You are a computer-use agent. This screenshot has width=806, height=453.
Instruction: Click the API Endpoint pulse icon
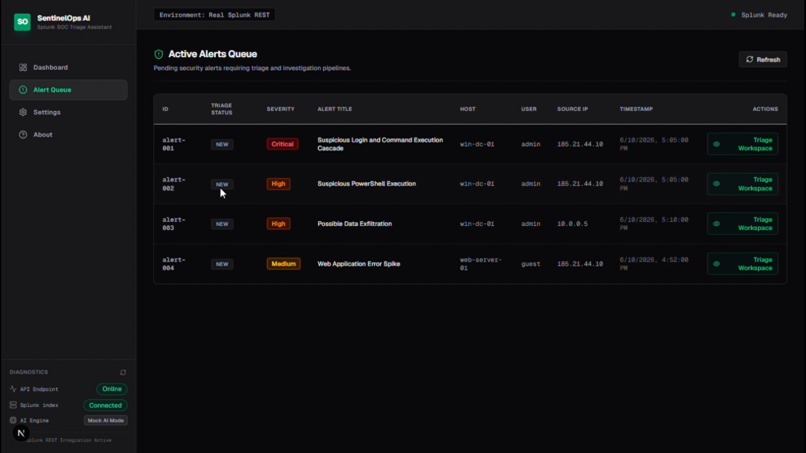coord(13,389)
